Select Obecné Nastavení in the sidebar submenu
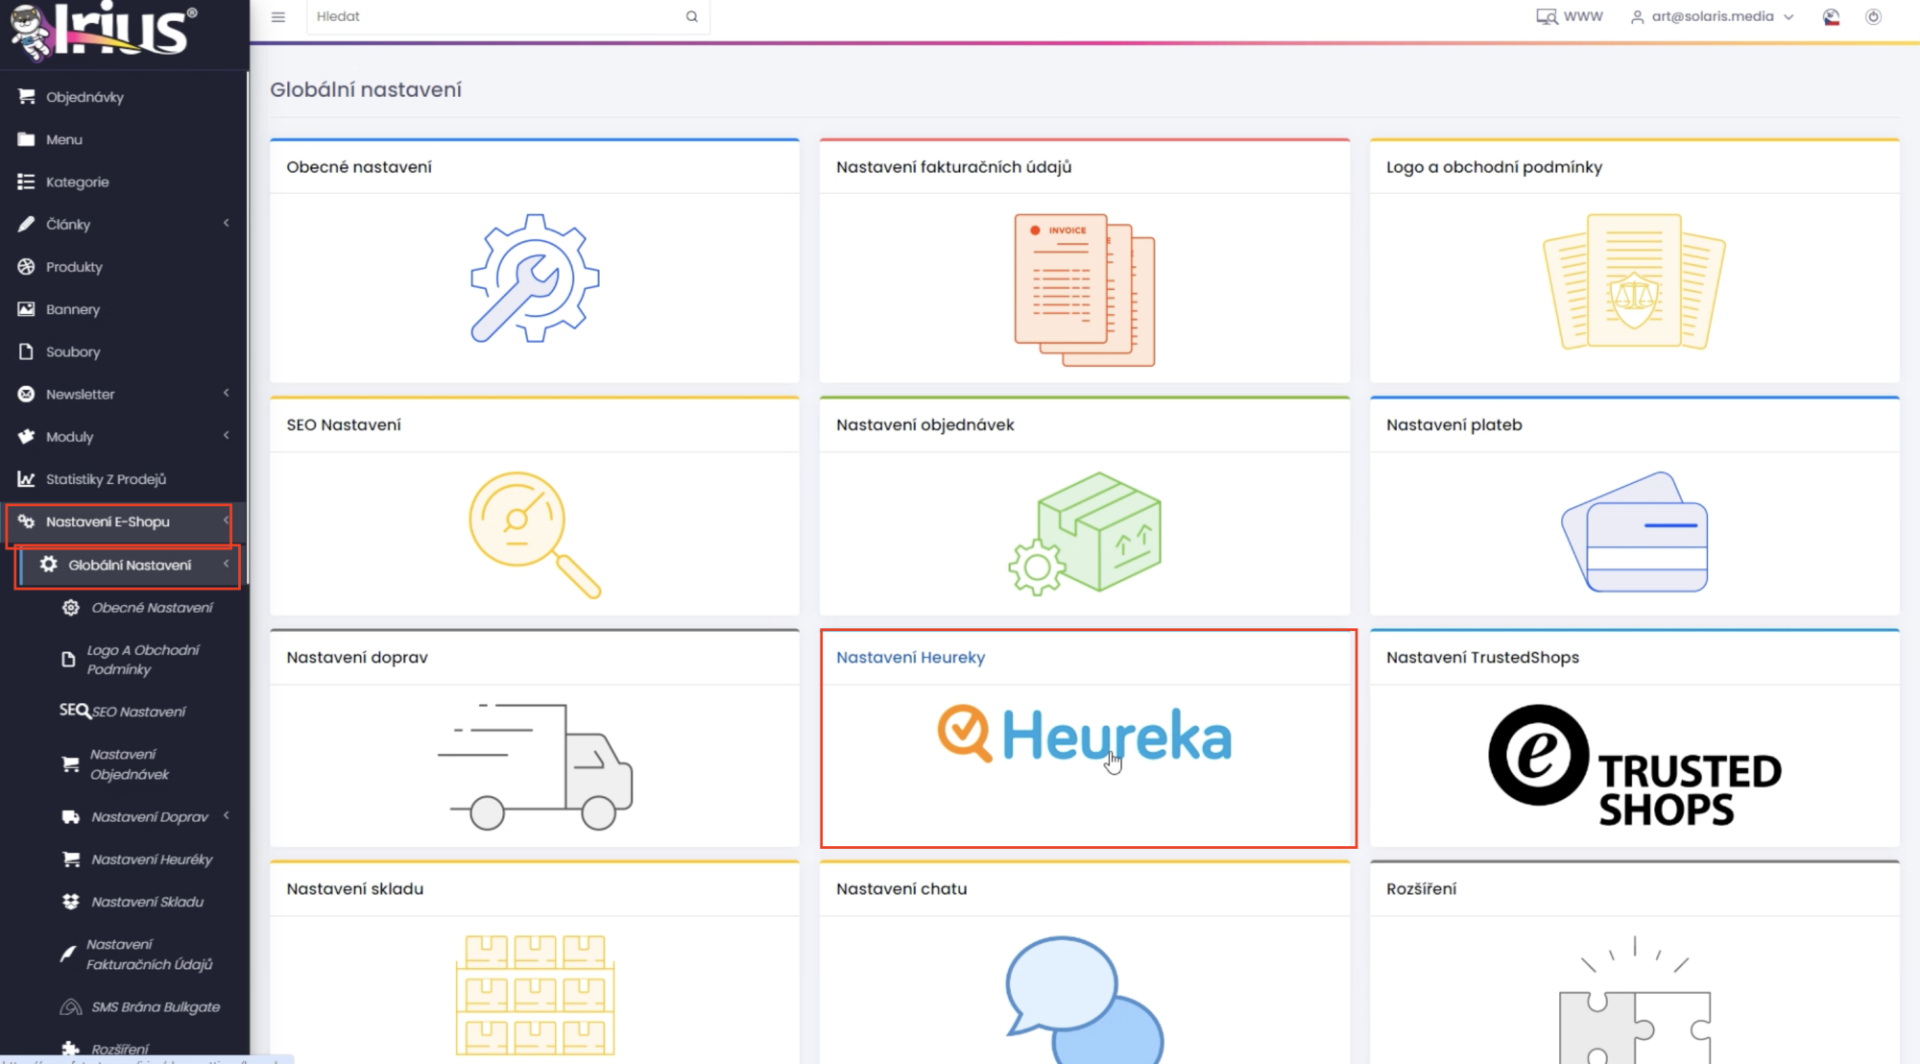The image size is (1920, 1064). (152, 608)
